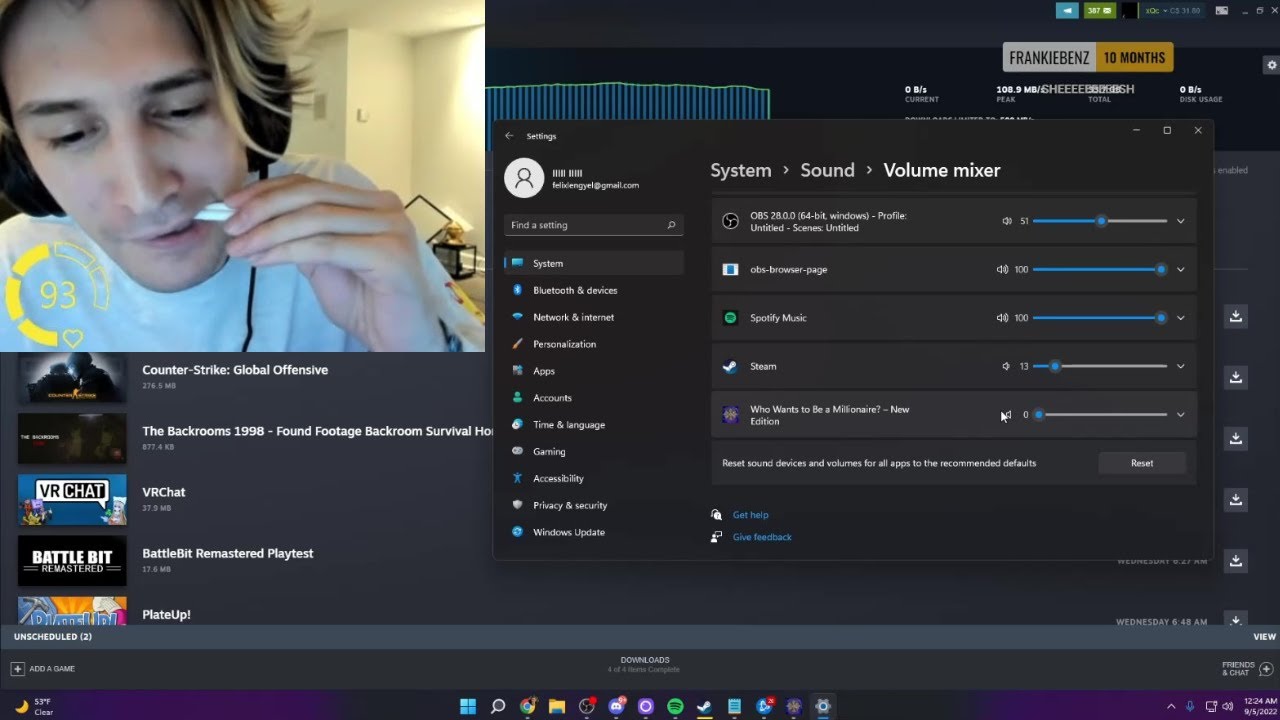Open Google Chrome from taskbar

(x=527, y=706)
